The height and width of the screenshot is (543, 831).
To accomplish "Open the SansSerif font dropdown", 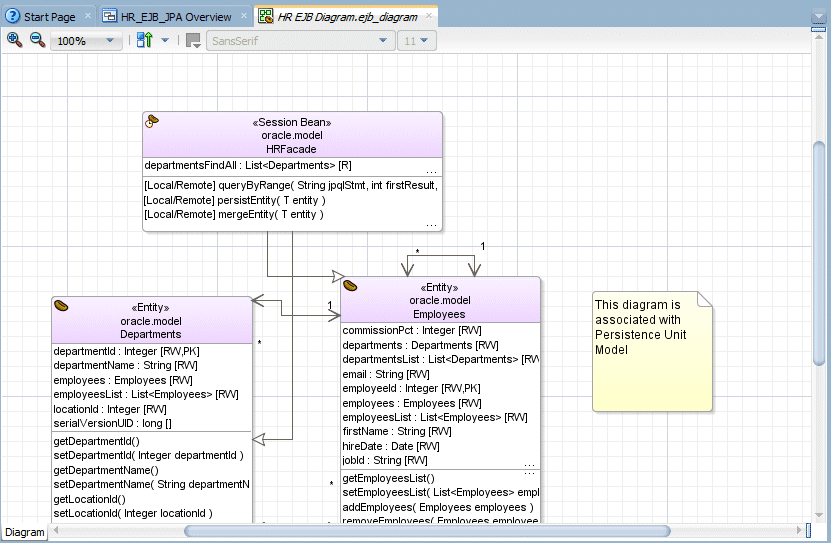I will coord(300,41).
